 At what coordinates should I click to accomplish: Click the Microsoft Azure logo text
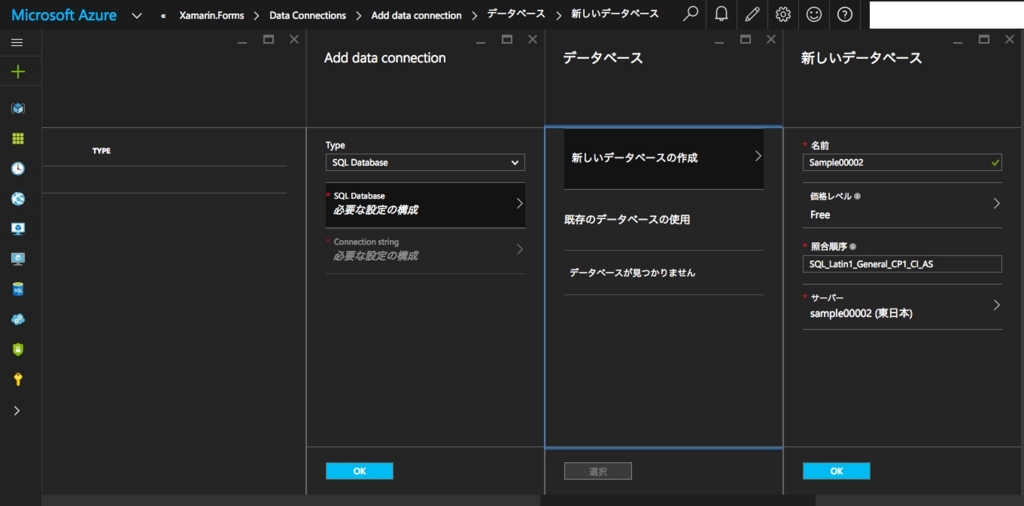(x=64, y=14)
